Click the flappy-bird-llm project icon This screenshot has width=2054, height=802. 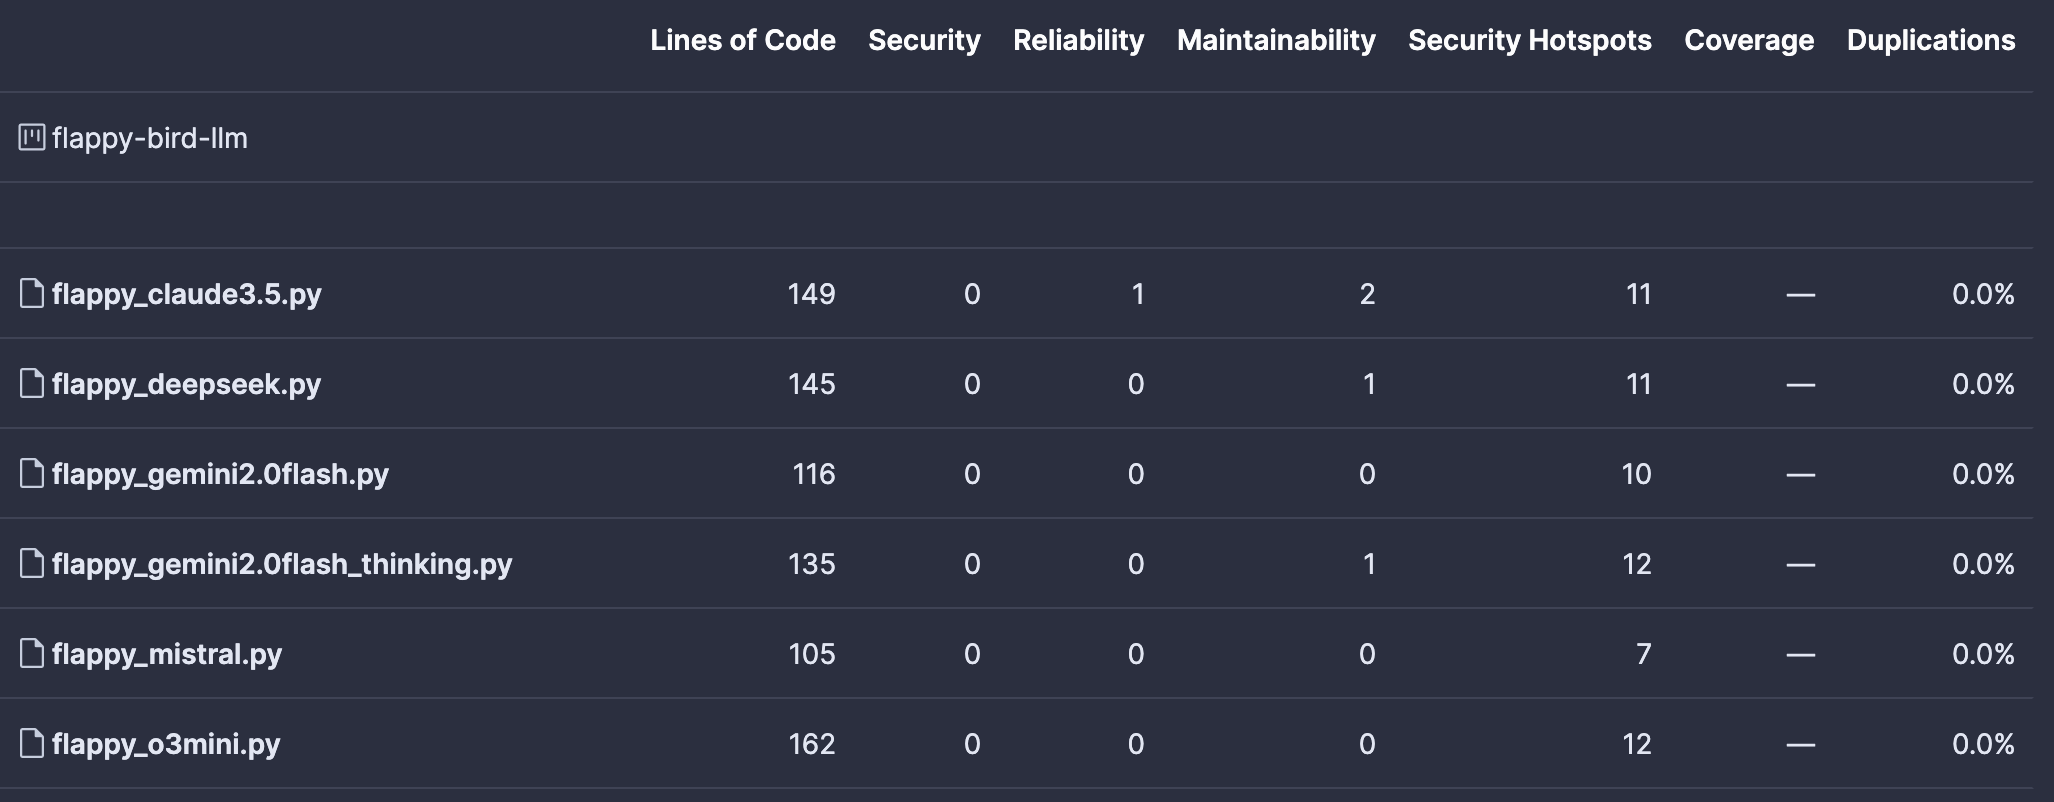coord(32,138)
